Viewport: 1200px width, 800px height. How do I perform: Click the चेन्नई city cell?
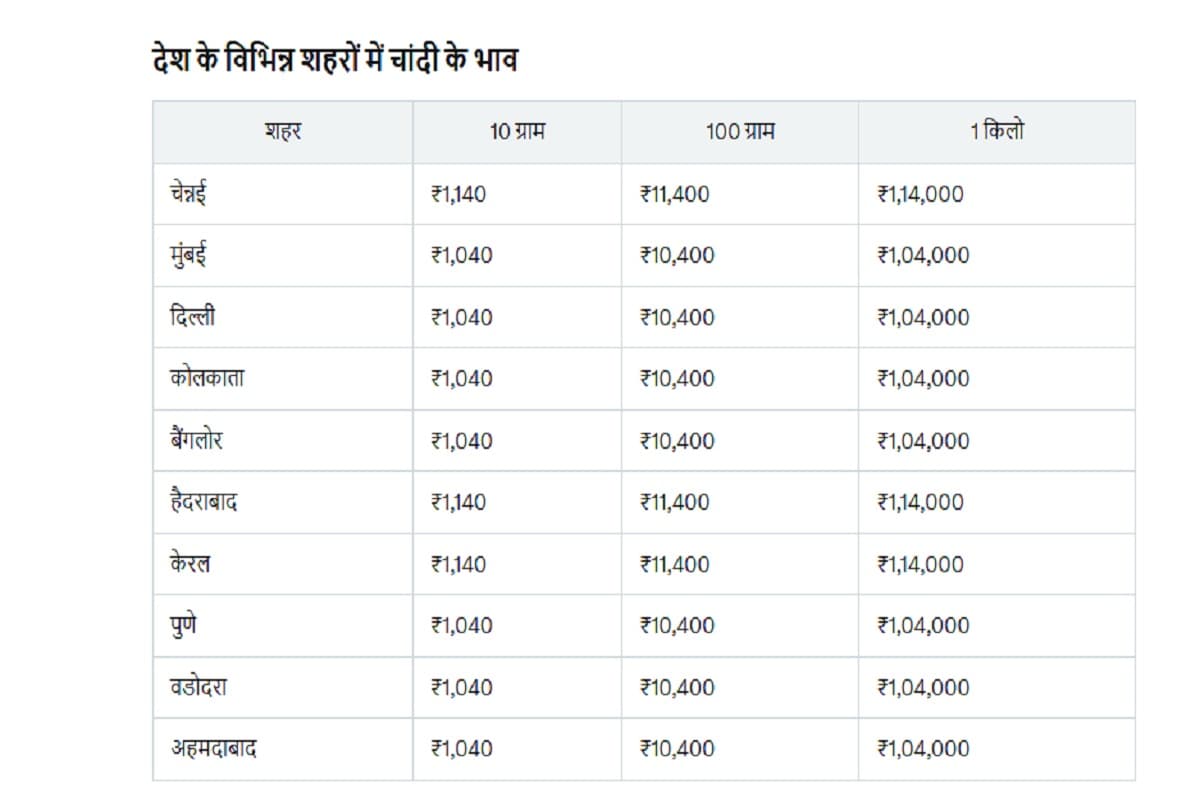click(188, 194)
